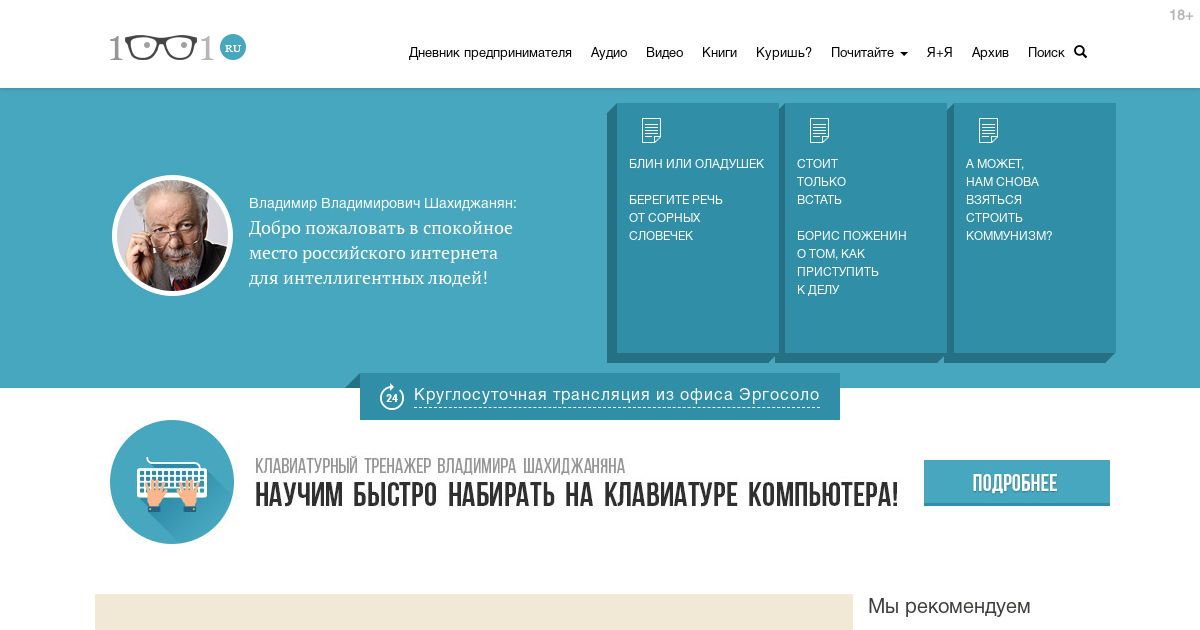Click document icon above "Блин или оладушек"
Image resolution: width=1200 pixels, height=630 pixels.
point(651,130)
